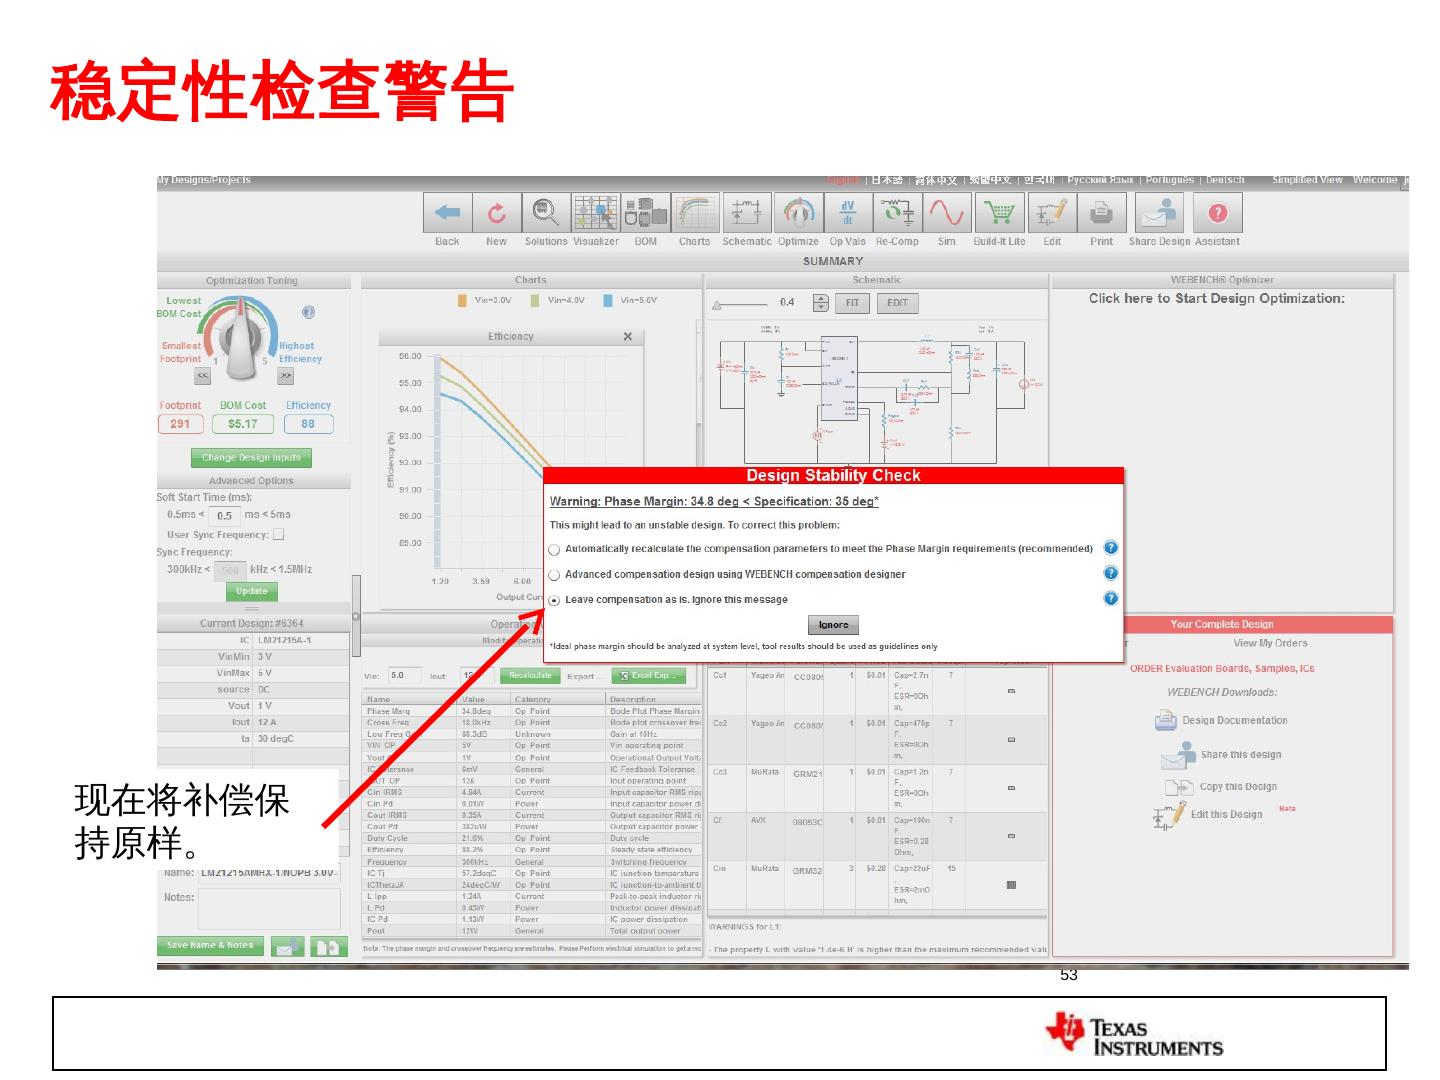Open the Visualizer tool
The width and height of the screenshot is (1440, 1080).
pyautogui.click(x=596, y=212)
